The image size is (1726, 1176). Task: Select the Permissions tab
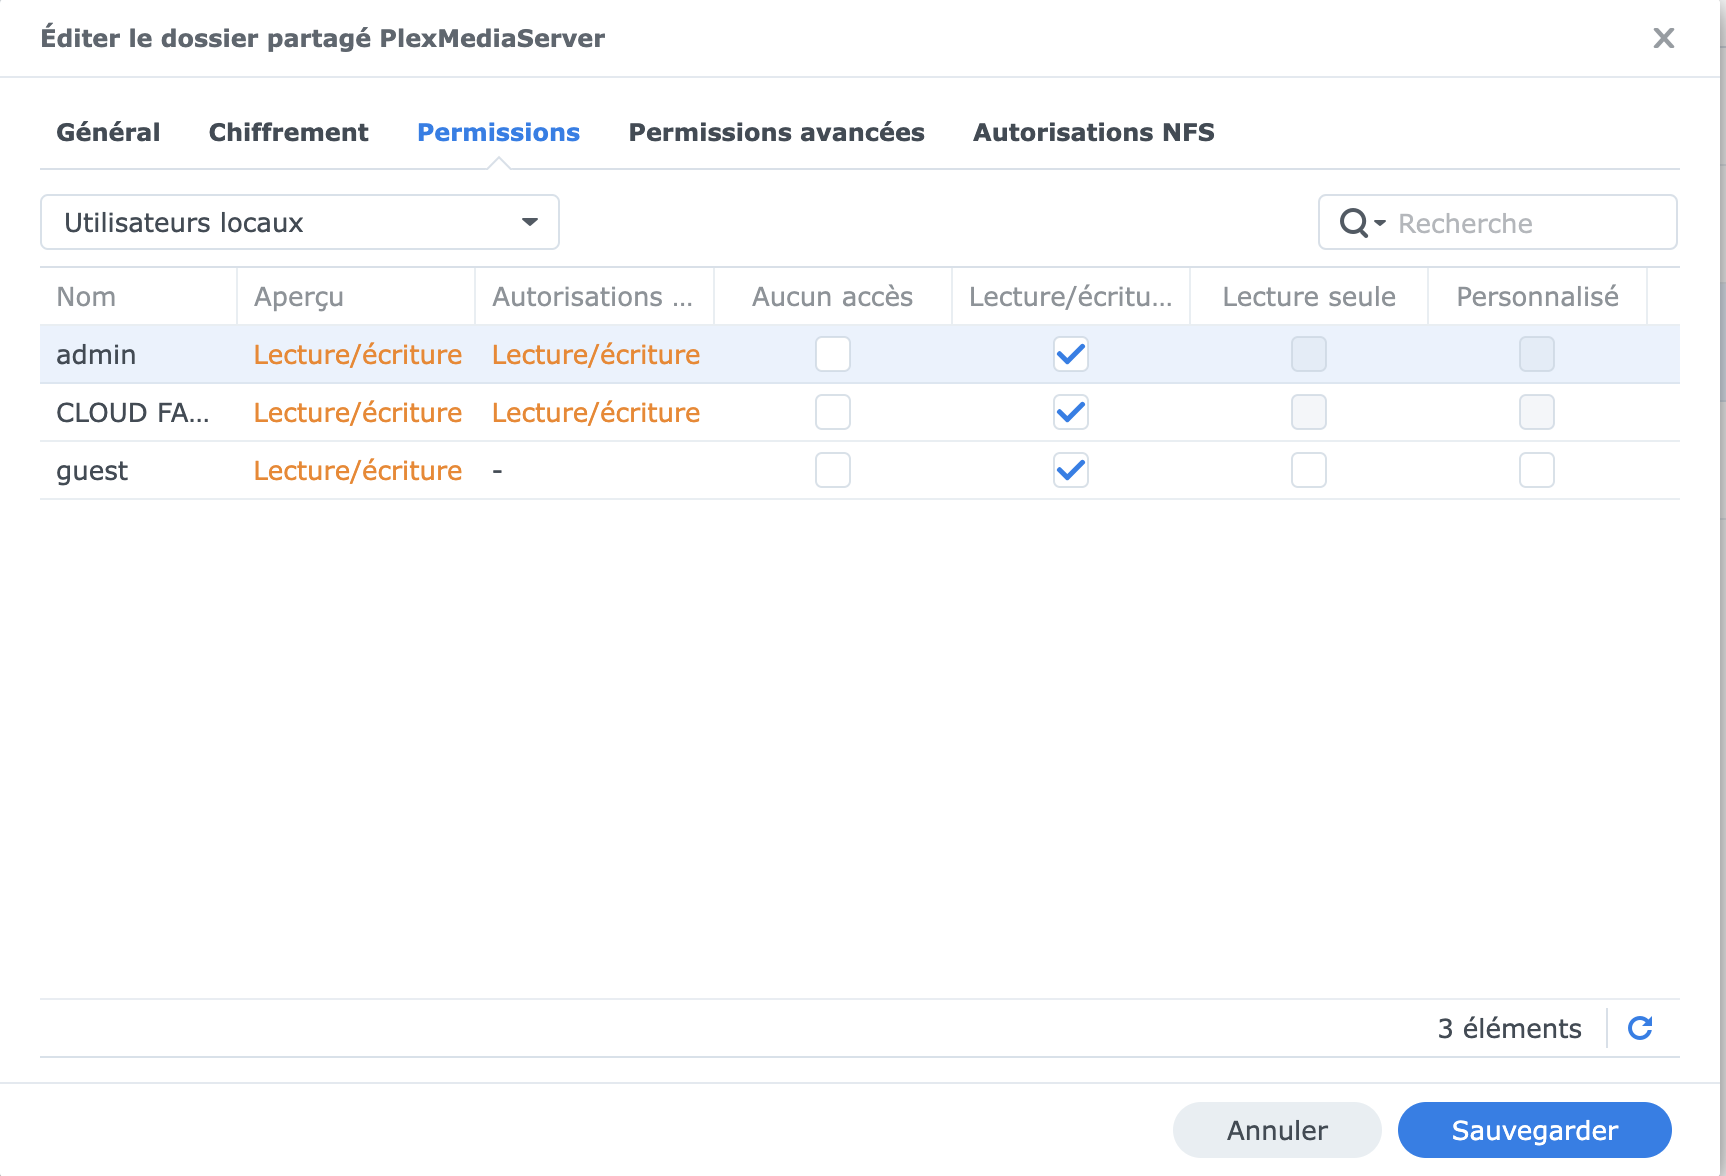pos(498,132)
